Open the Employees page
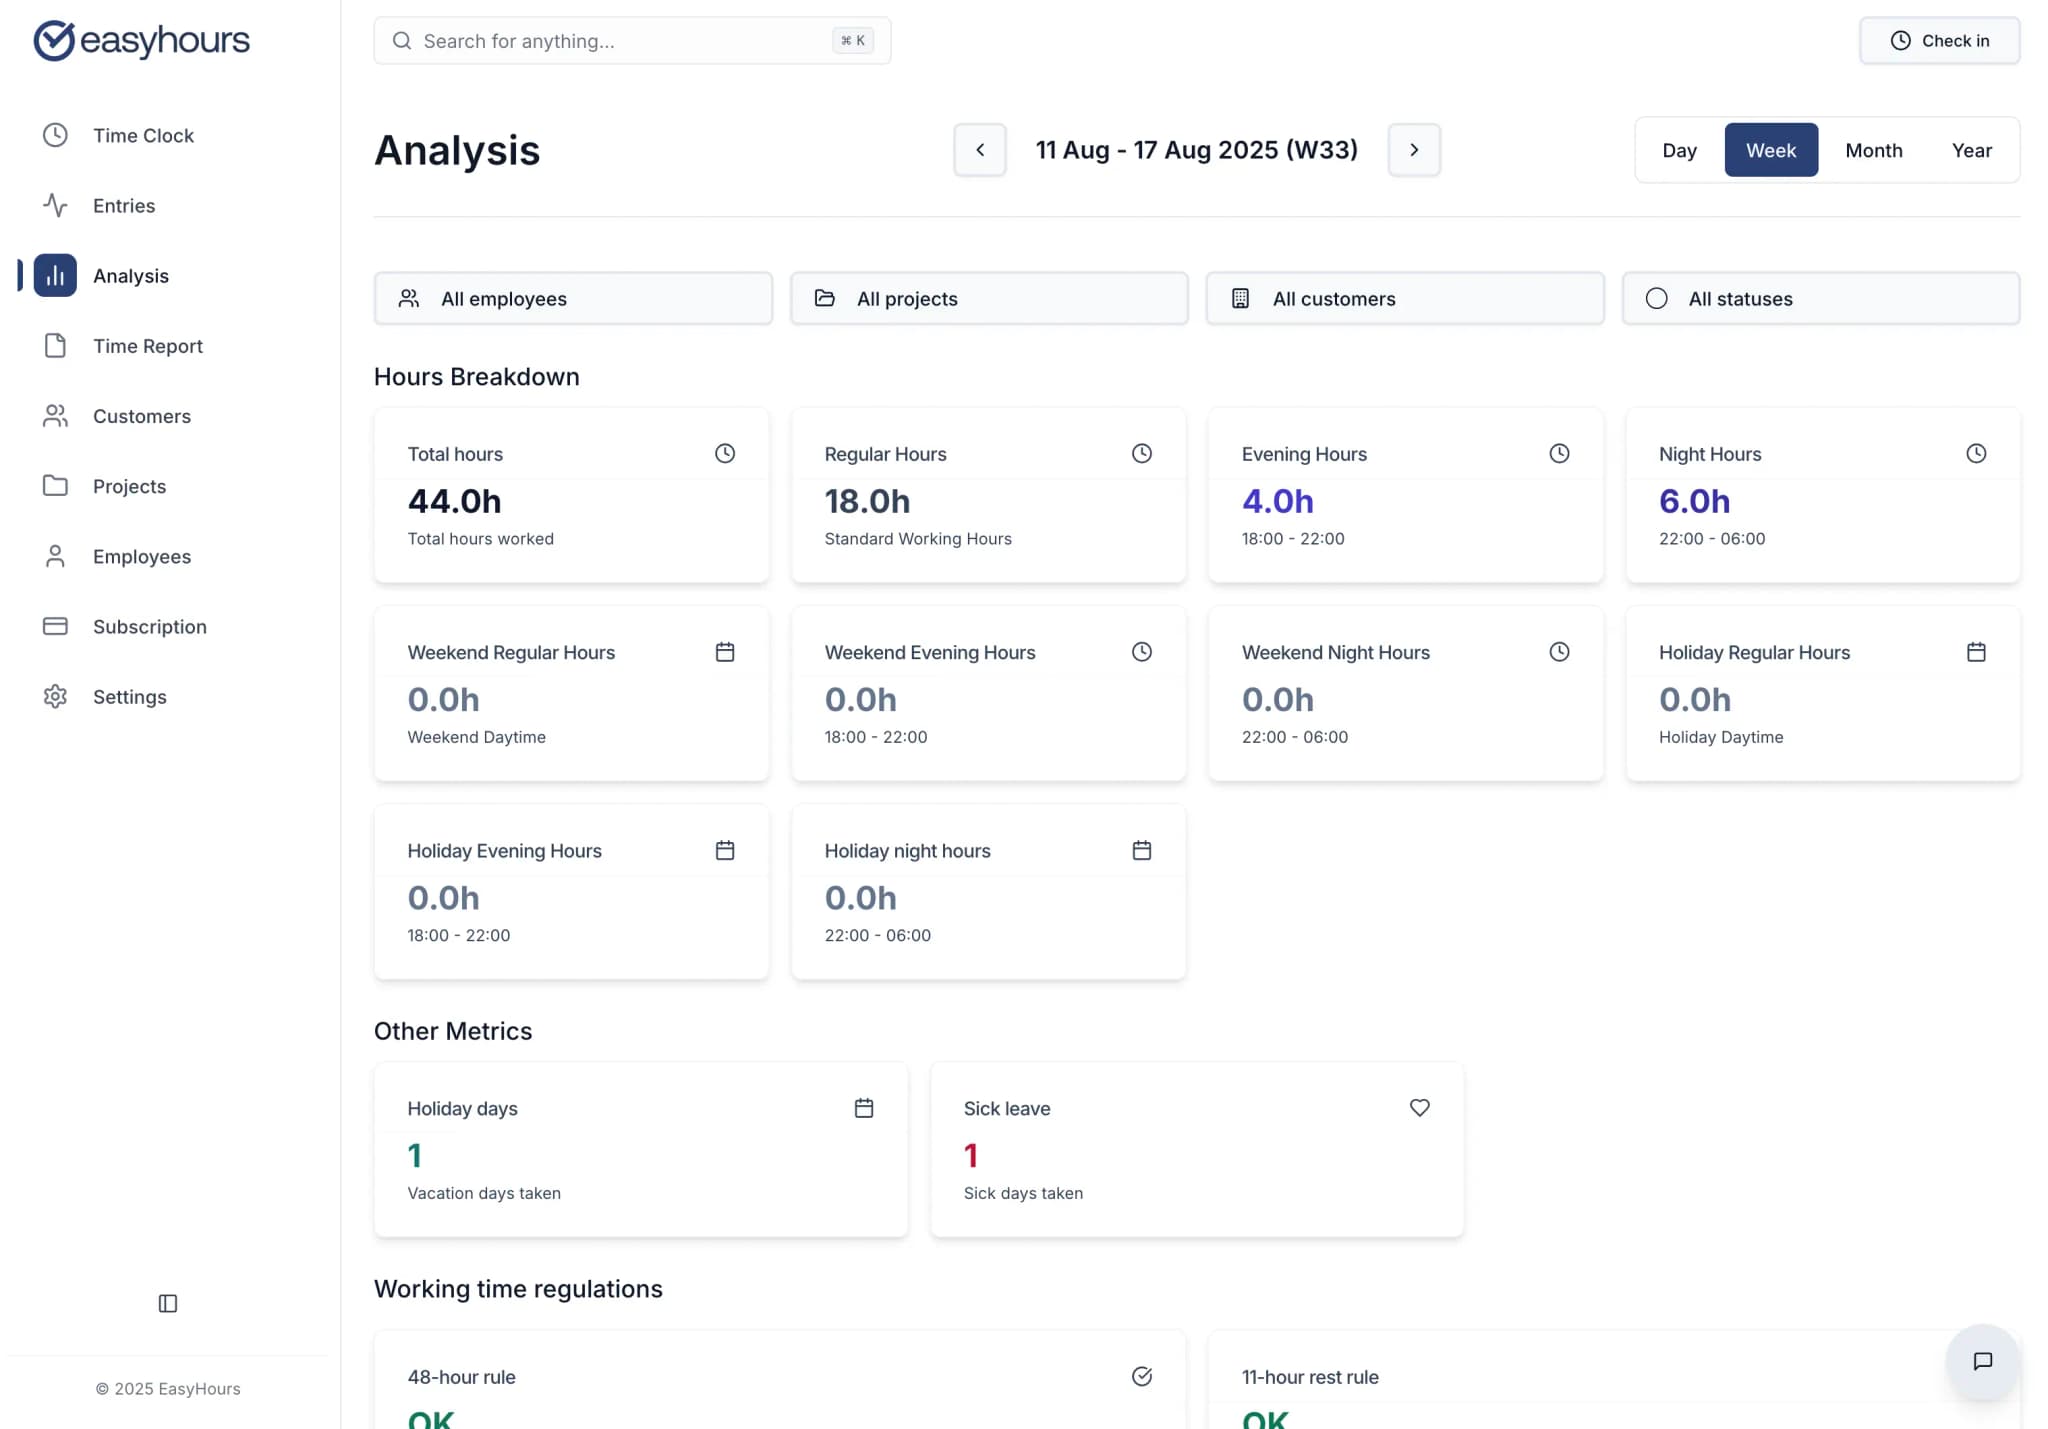The image size is (2048, 1429). click(x=142, y=556)
